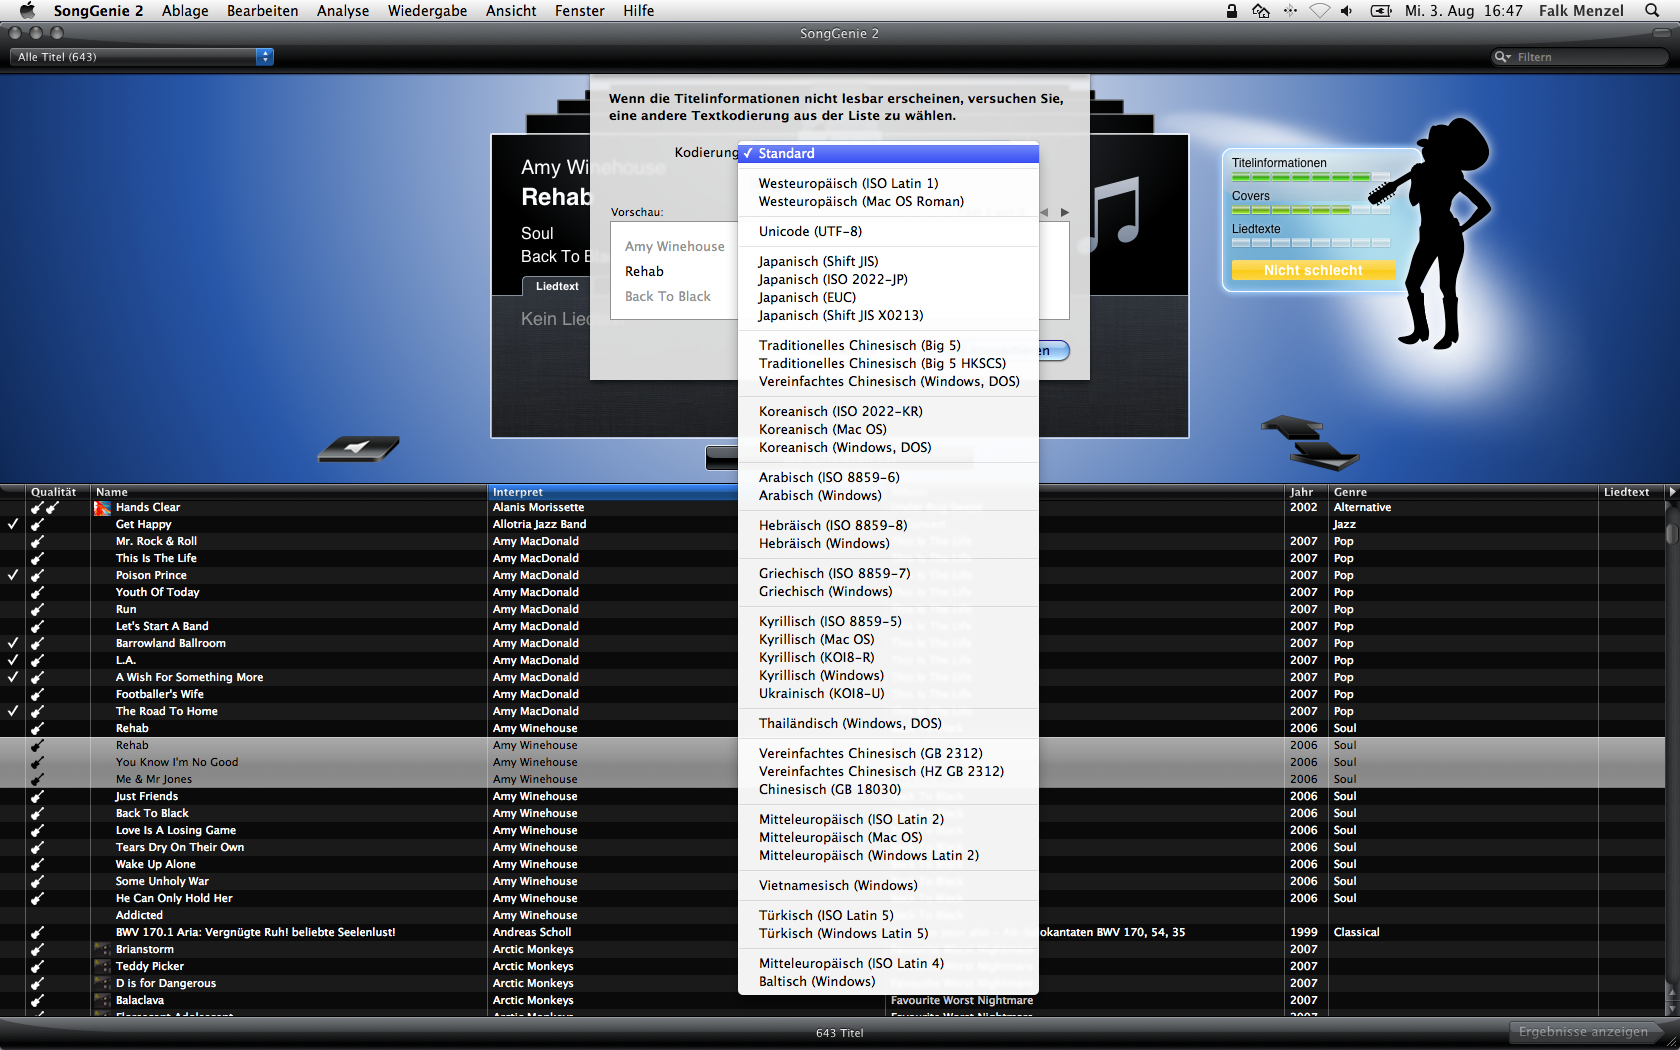Choose Baltisch (Windows) encoding
The height and width of the screenshot is (1050, 1680).
(888, 982)
